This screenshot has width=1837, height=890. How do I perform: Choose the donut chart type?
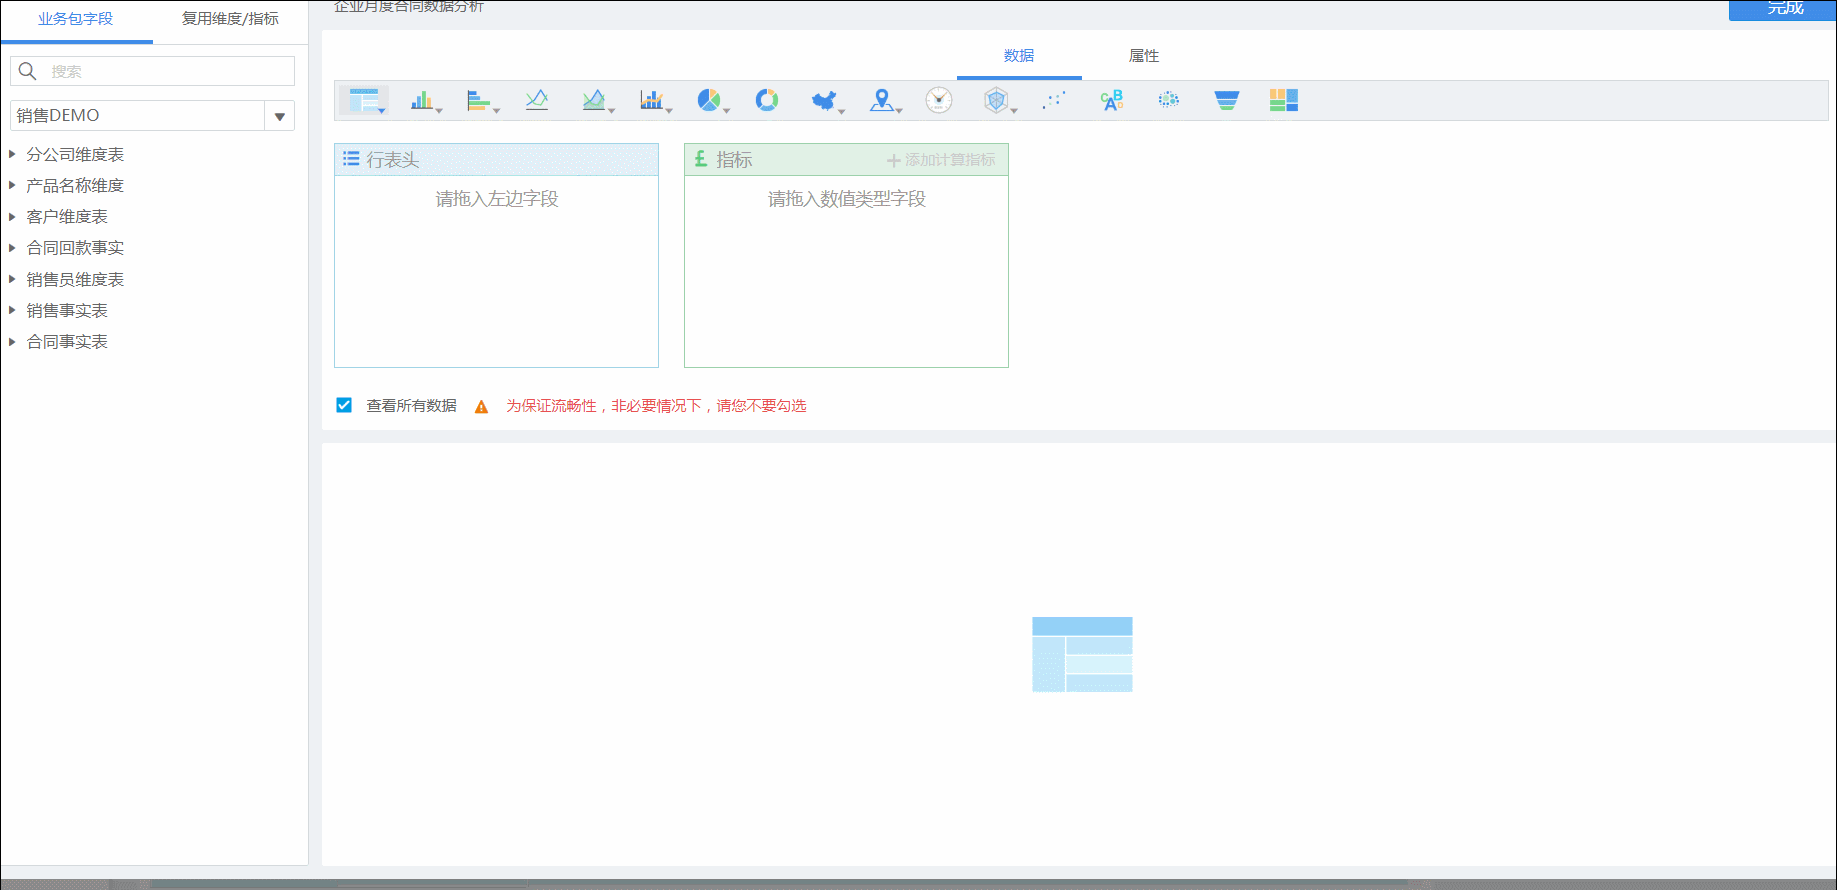[767, 100]
